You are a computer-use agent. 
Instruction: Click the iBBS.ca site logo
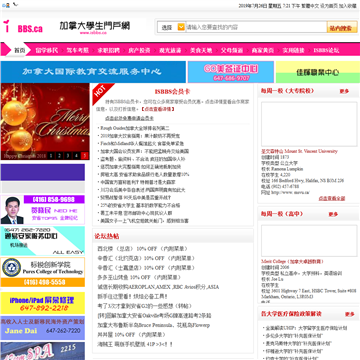[23, 27]
